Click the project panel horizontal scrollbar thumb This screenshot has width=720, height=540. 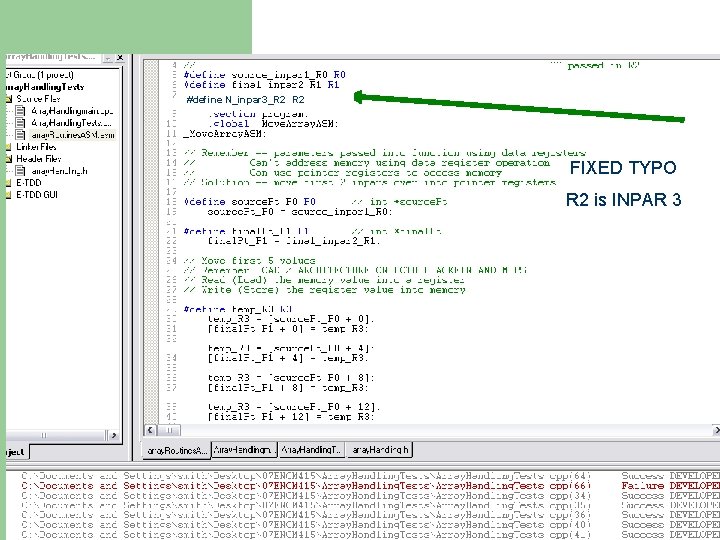(44, 435)
